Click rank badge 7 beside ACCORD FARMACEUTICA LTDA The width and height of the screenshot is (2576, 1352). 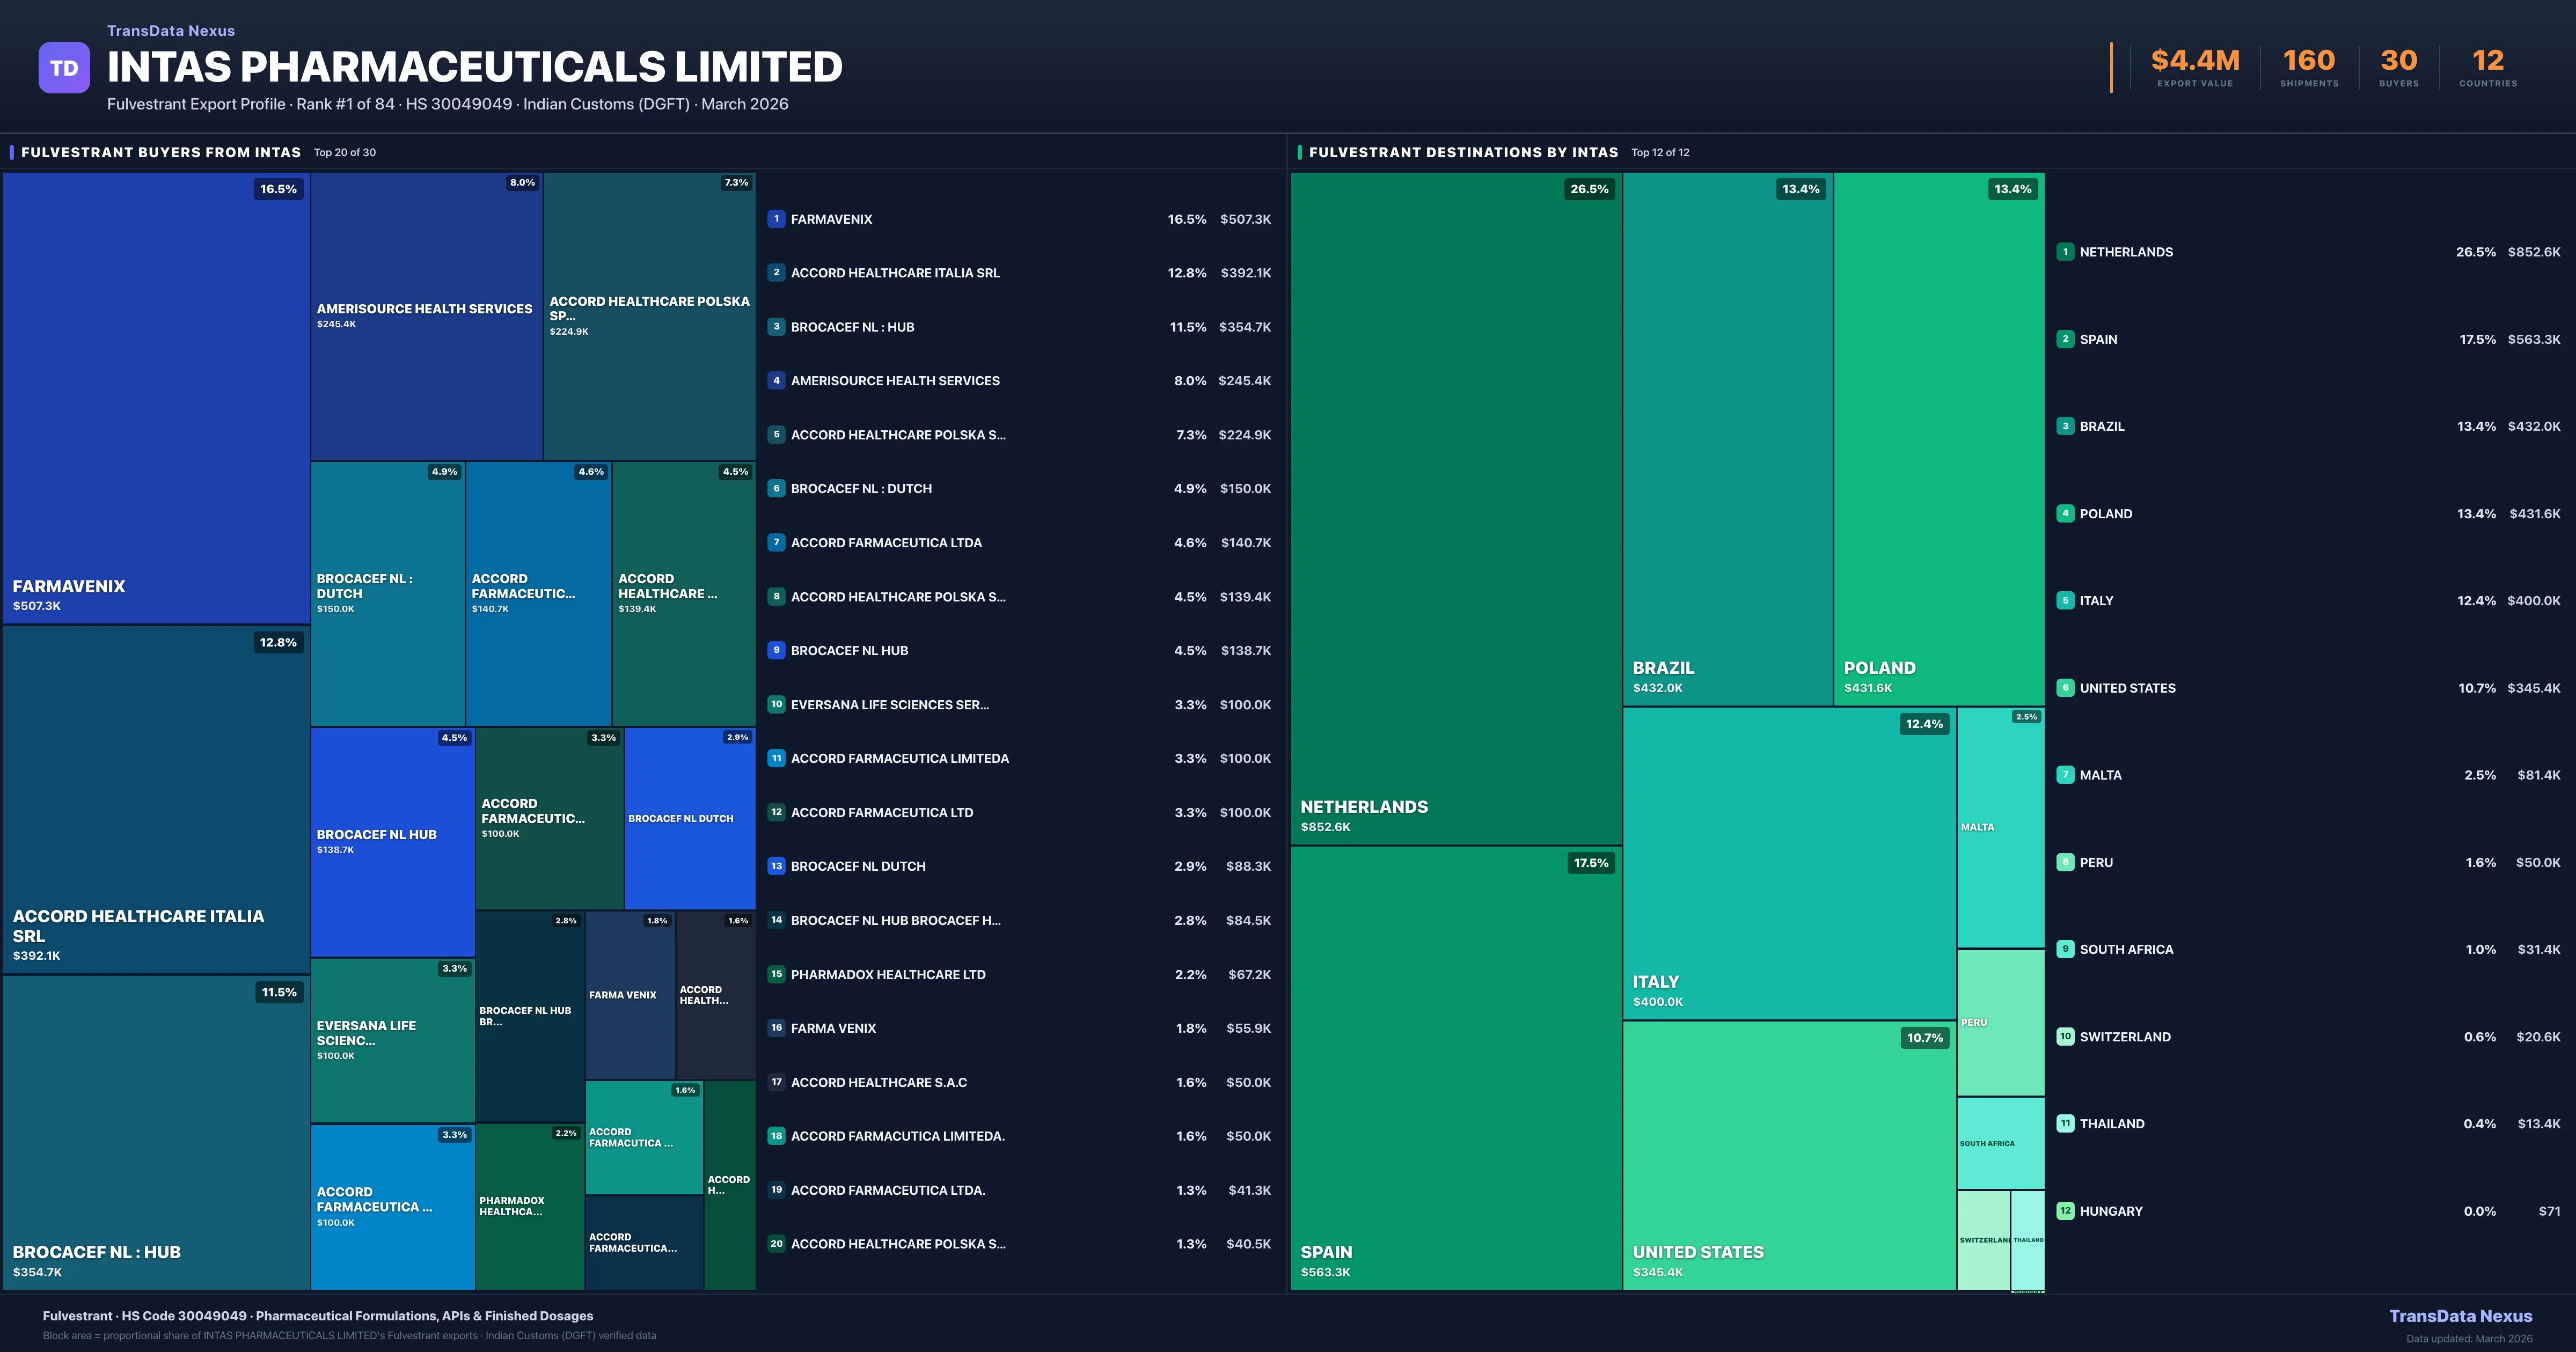[x=776, y=543]
